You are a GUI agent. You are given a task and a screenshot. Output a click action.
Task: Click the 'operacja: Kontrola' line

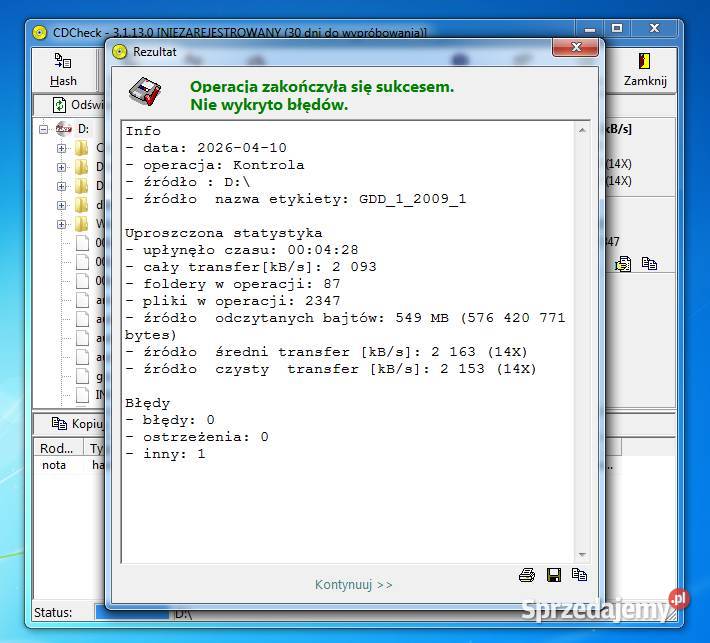[215, 165]
